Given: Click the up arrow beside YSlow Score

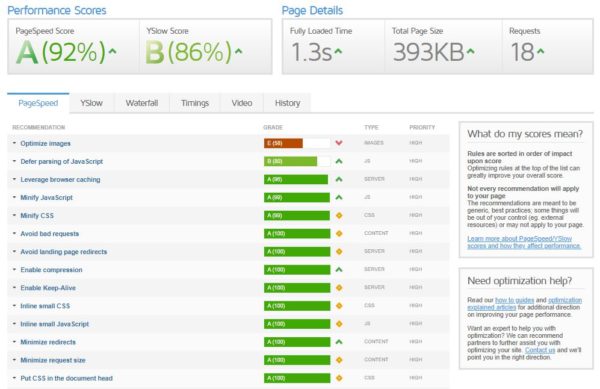Looking at the screenshot, I should (238, 50).
